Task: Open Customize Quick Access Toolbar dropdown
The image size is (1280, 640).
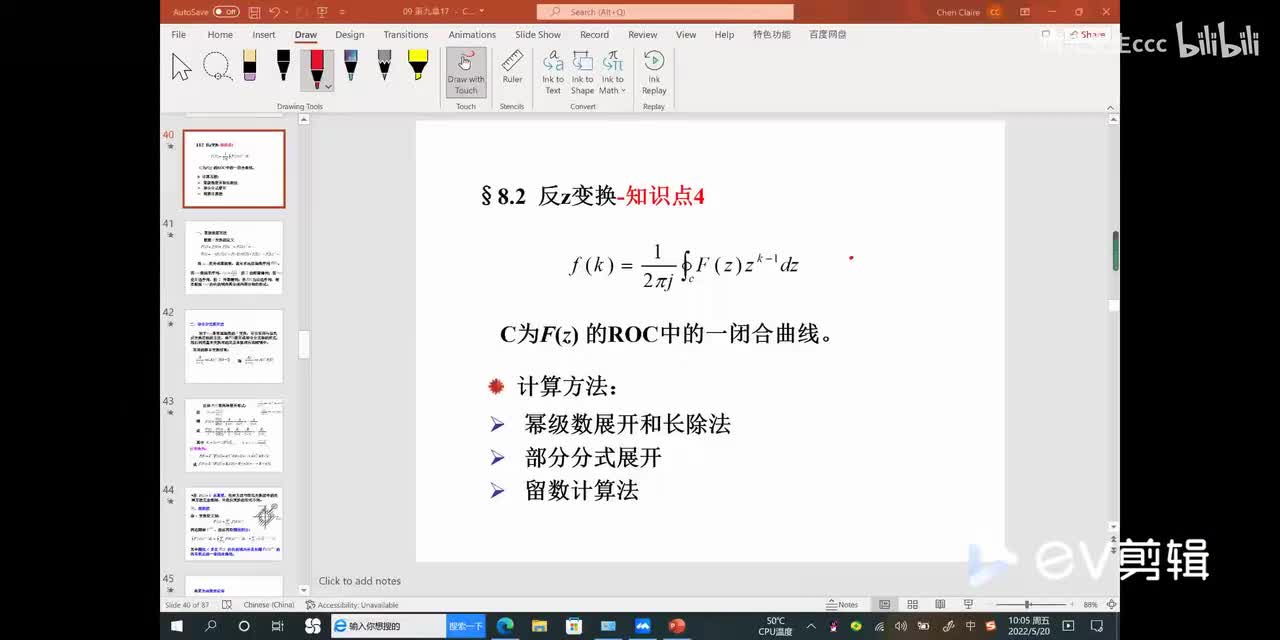Action: [x=340, y=12]
